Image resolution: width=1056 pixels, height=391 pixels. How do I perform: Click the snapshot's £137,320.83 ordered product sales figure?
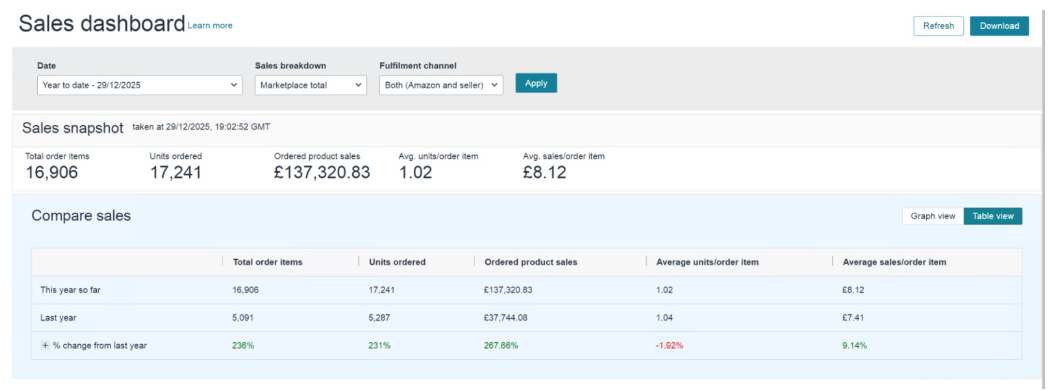pyautogui.click(x=322, y=172)
